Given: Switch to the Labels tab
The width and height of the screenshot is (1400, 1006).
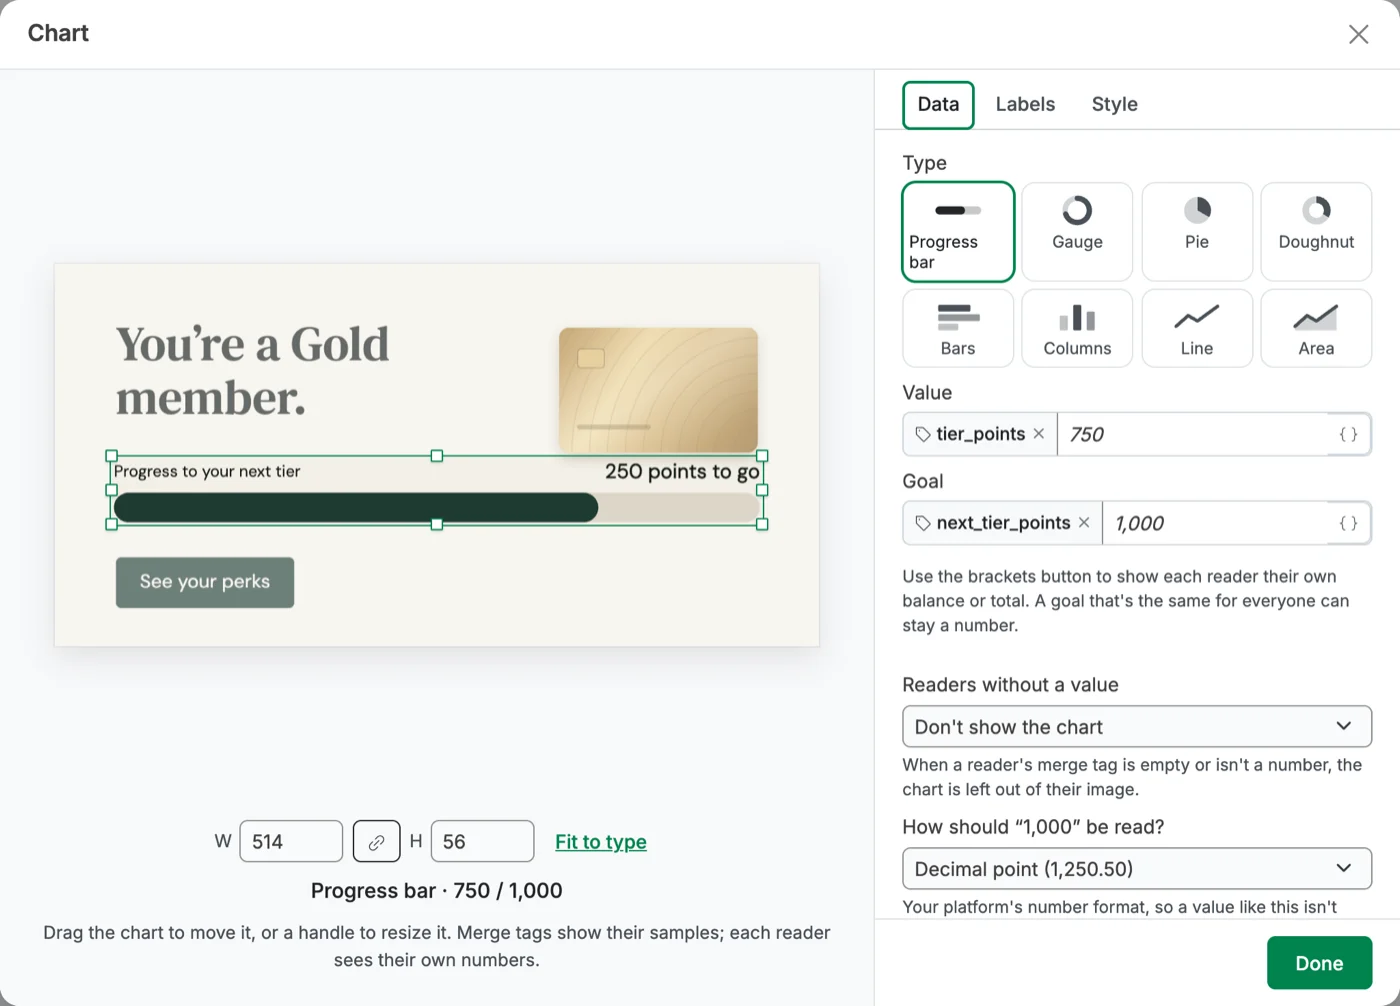Looking at the screenshot, I should (x=1025, y=105).
